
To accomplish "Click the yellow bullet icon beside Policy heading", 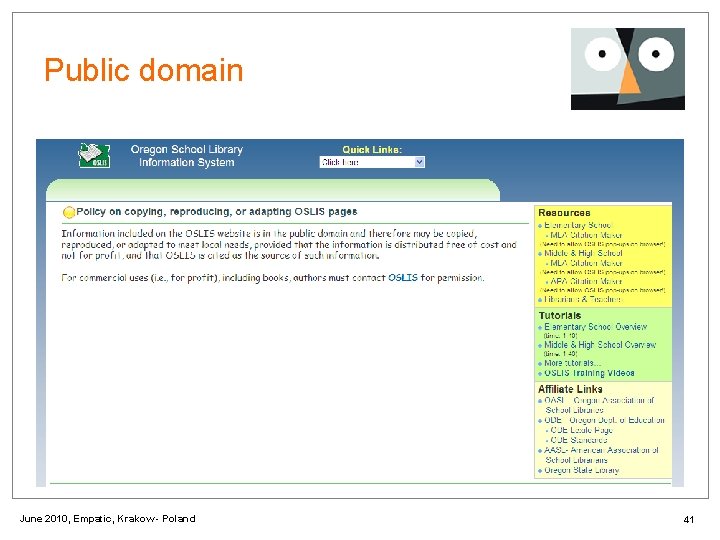I will coord(68,212).
